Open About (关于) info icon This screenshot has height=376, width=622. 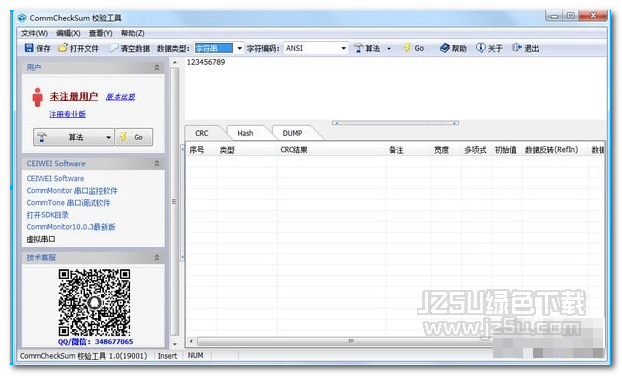tap(481, 48)
